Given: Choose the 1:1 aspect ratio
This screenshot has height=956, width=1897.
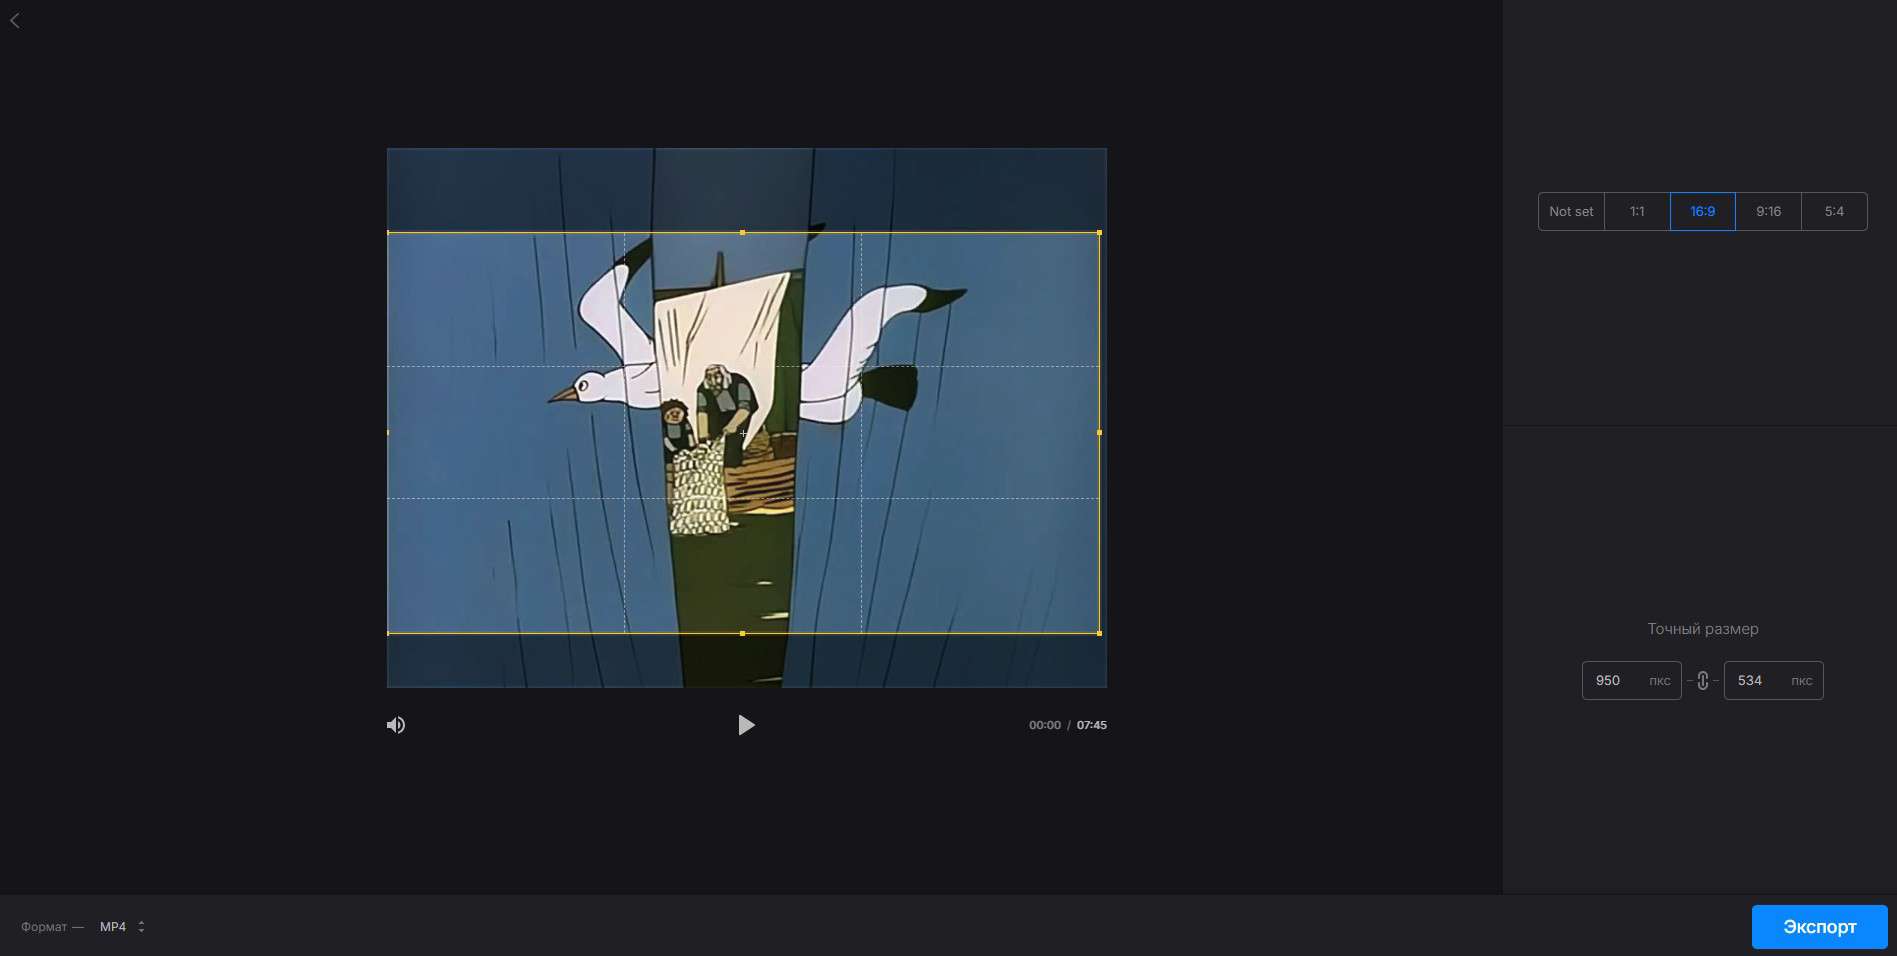Looking at the screenshot, I should (x=1637, y=212).
